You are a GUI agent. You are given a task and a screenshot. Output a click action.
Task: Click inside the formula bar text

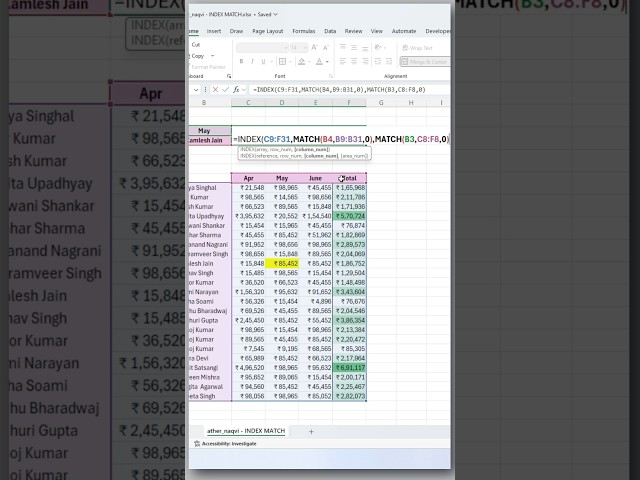point(339,89)
